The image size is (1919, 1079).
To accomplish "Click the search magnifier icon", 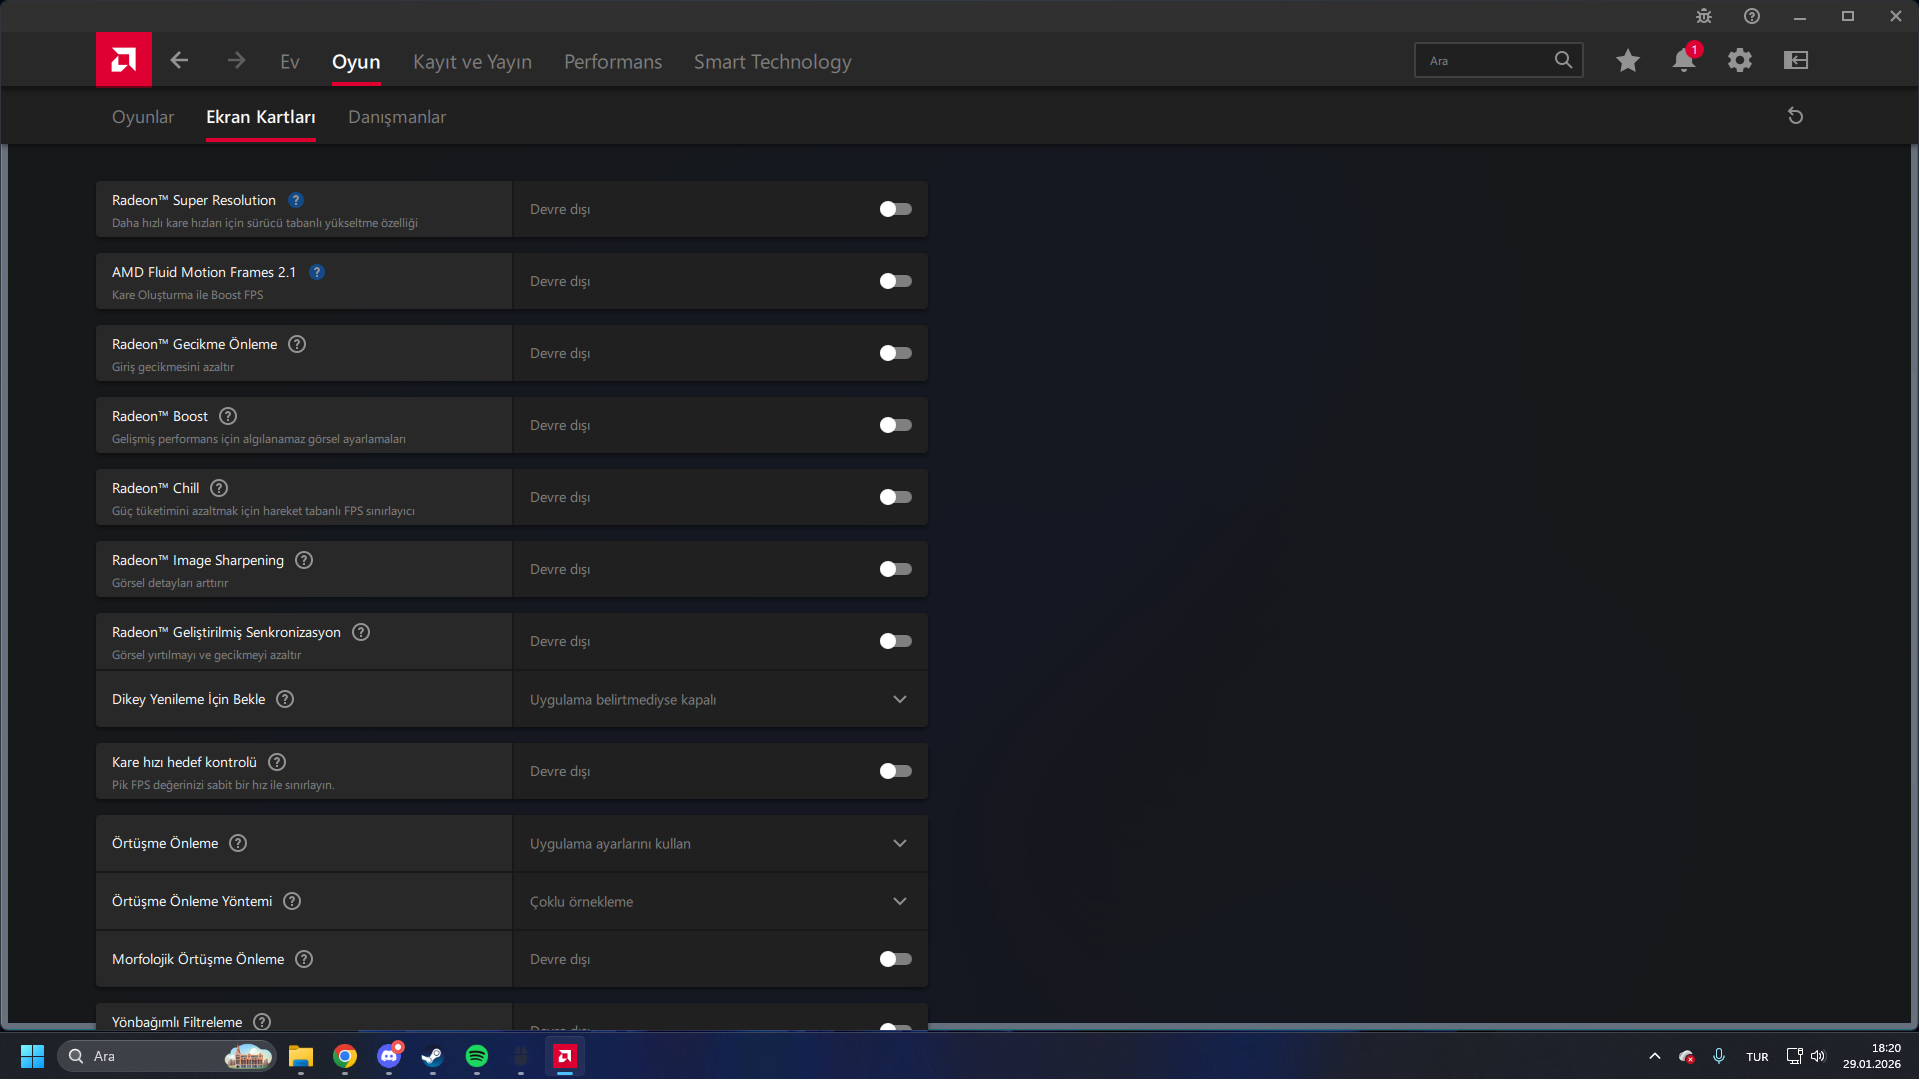I will click(1563, 60).
